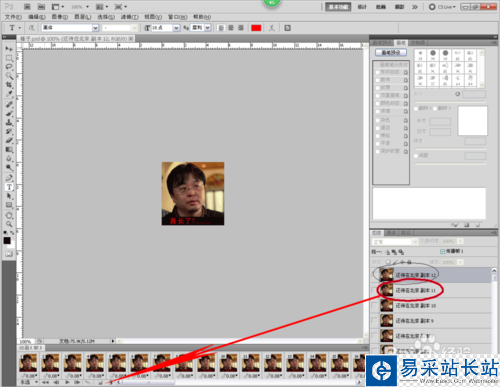
Task: Center align the text
Action: (x=231, y=28)
